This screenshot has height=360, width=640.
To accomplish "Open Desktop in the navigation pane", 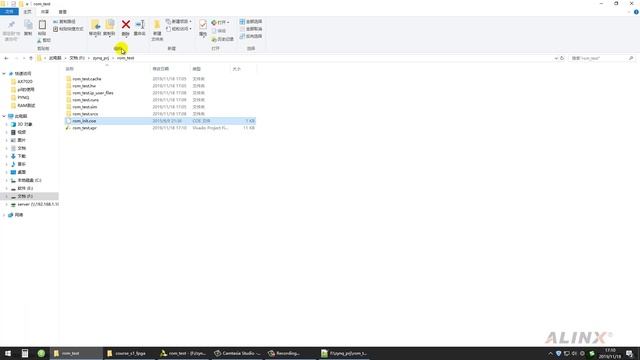I will (x=22, y=172).
